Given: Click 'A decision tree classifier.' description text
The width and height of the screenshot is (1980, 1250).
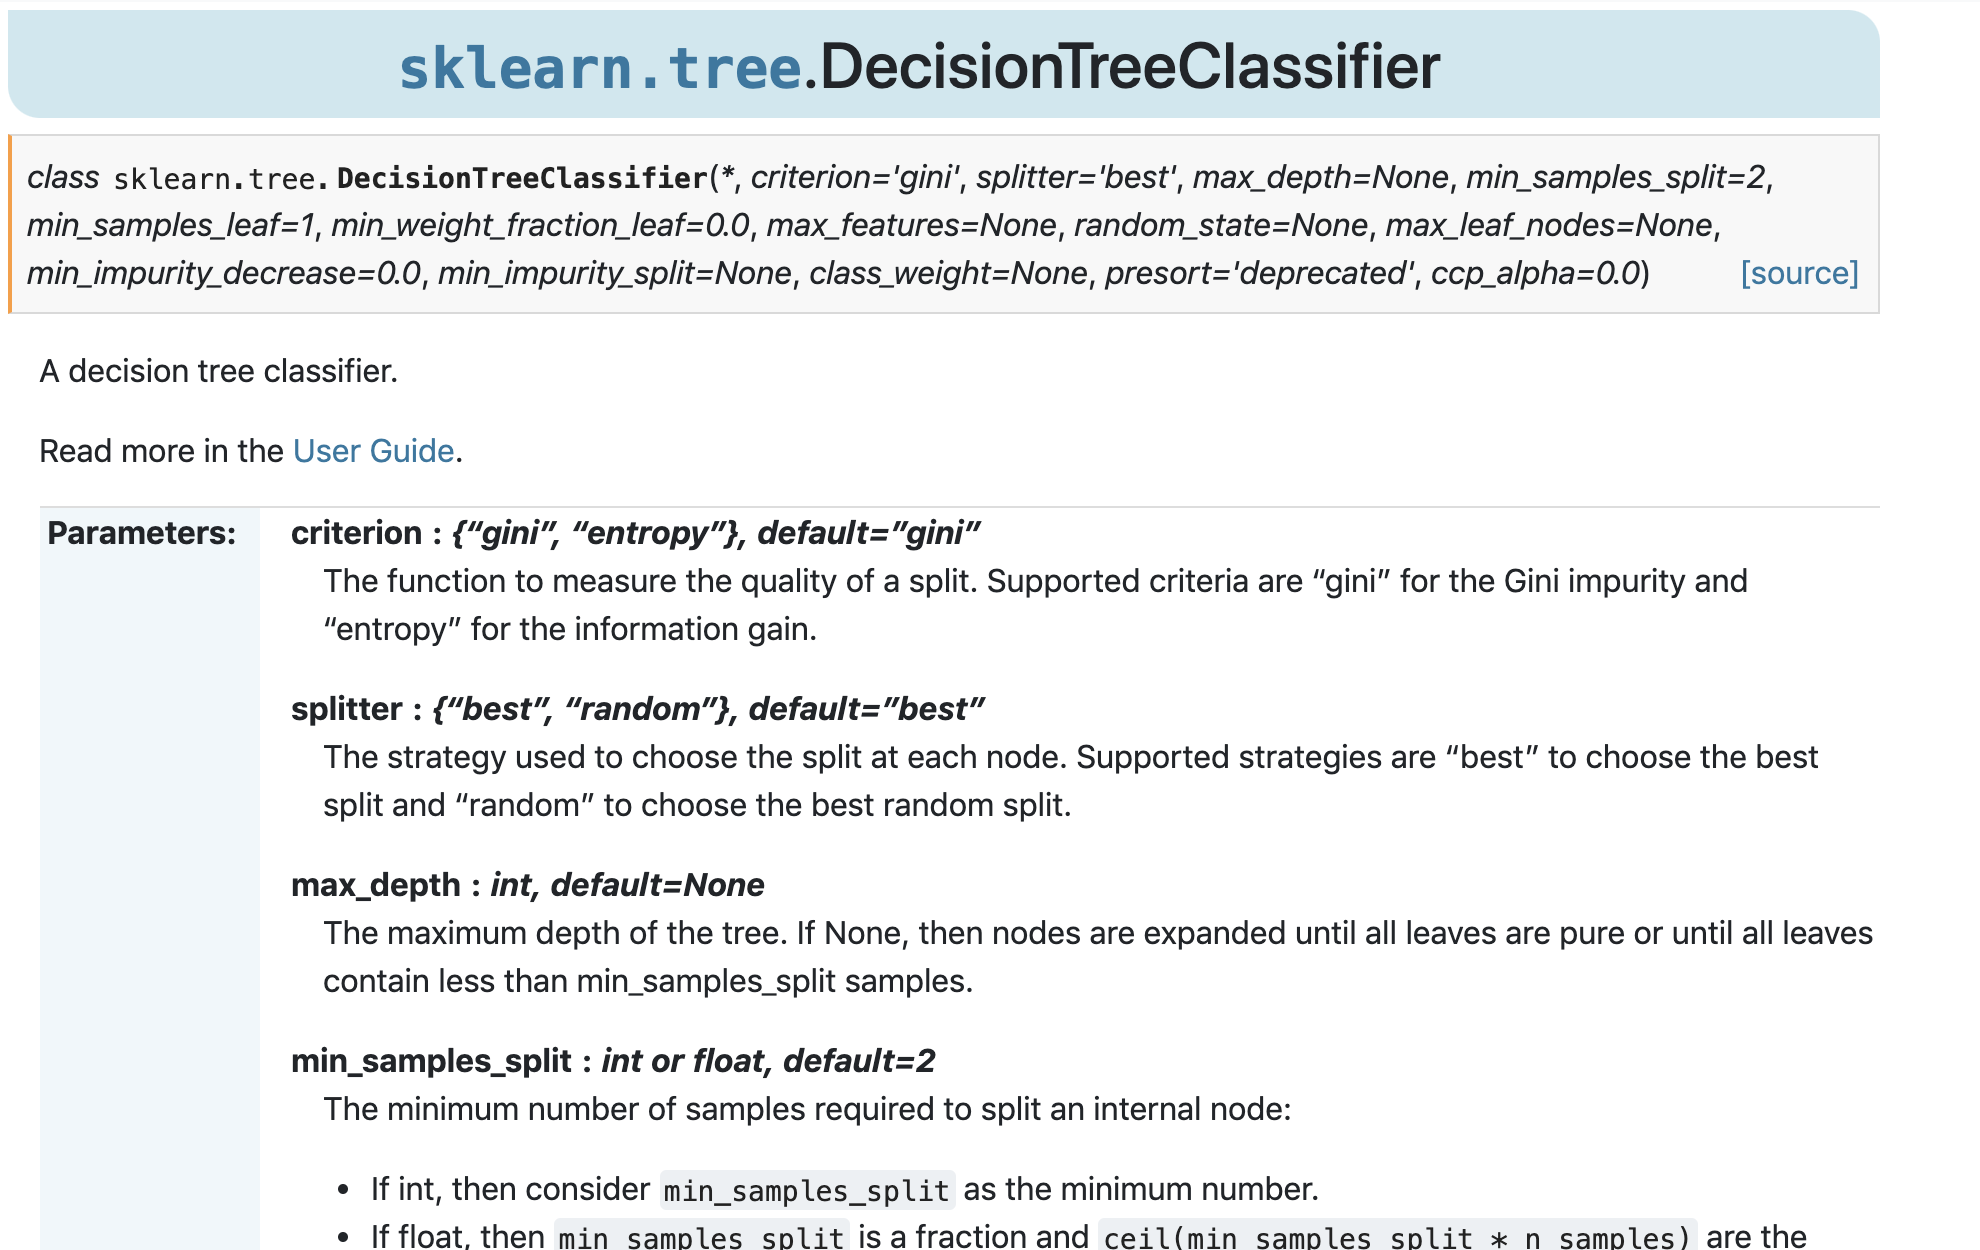Looking at the screenshot, I should (219, 371).
